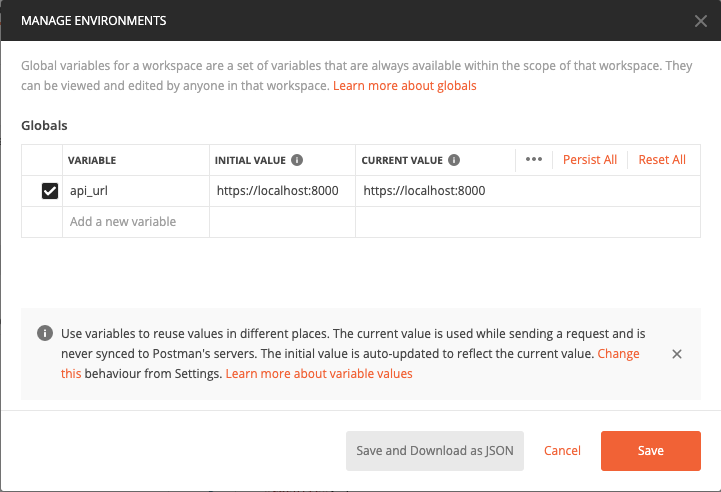Open Learn more about globals link
Screen dimensions: 721x492
pos(405,86)
